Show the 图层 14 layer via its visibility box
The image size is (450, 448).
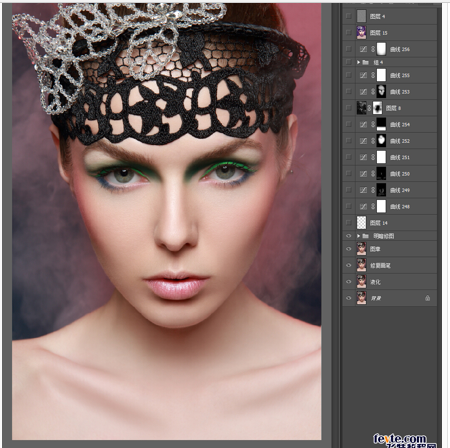click(349, 223)
